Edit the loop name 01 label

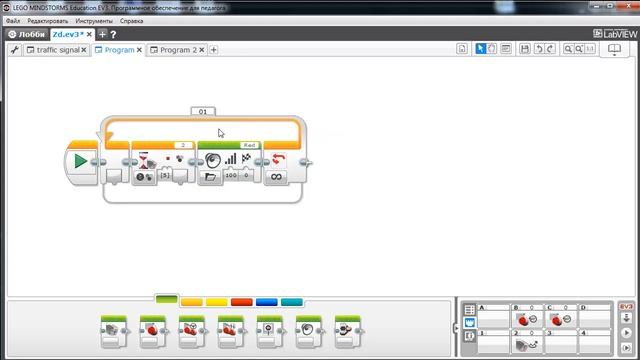tap(203, 111)
